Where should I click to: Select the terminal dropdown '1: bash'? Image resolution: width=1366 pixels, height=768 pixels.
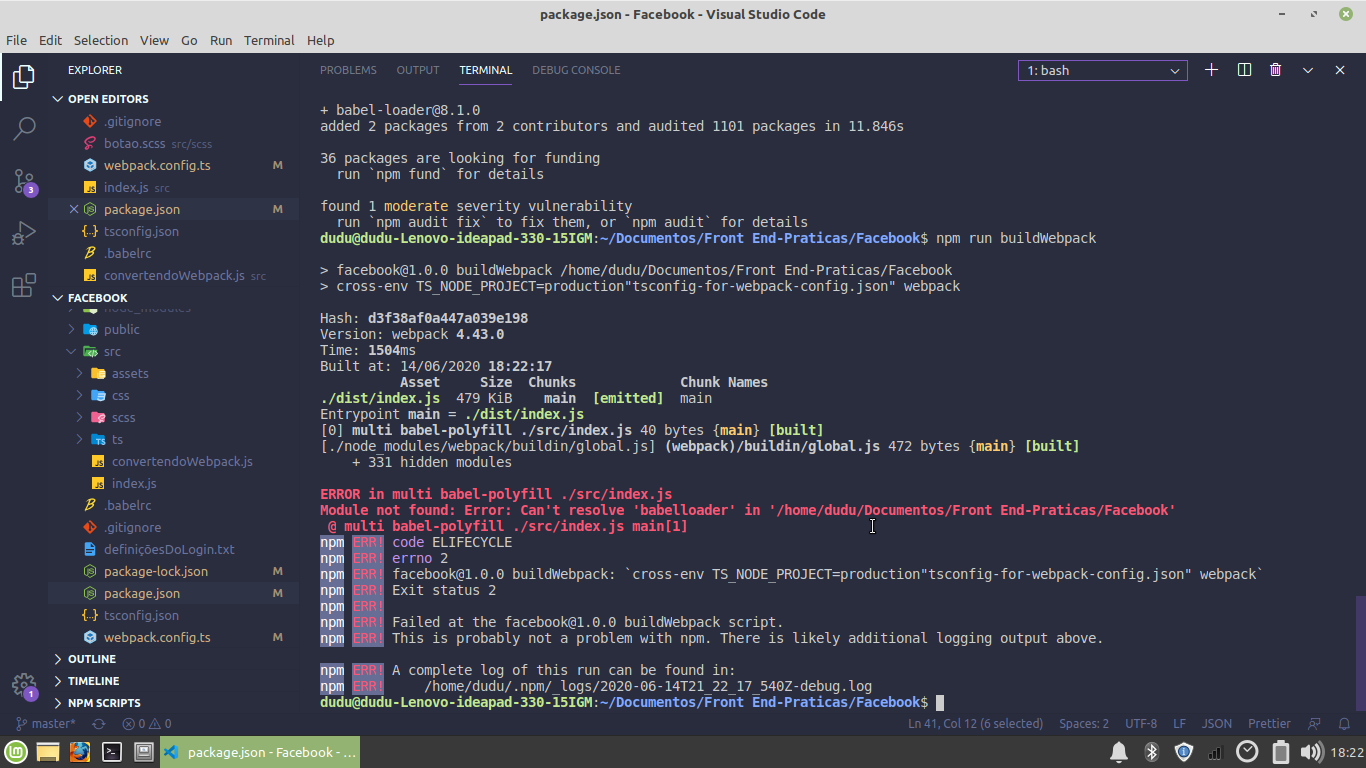tap(1103, 71)
